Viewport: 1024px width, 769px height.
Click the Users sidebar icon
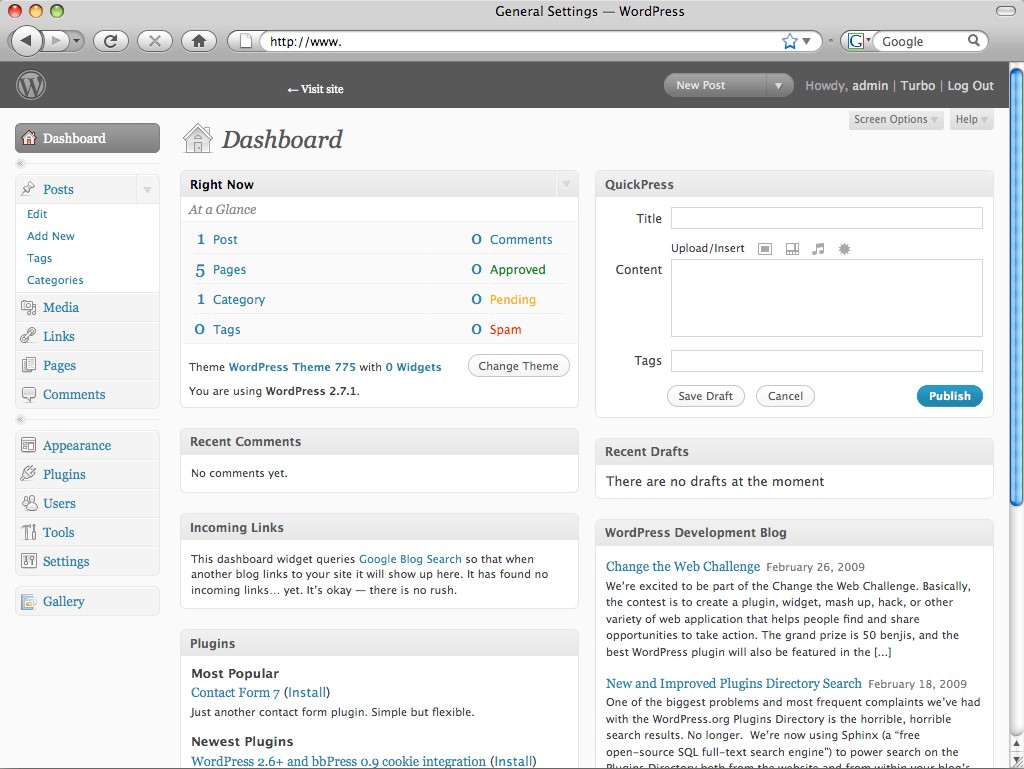[x=29, y=503]
